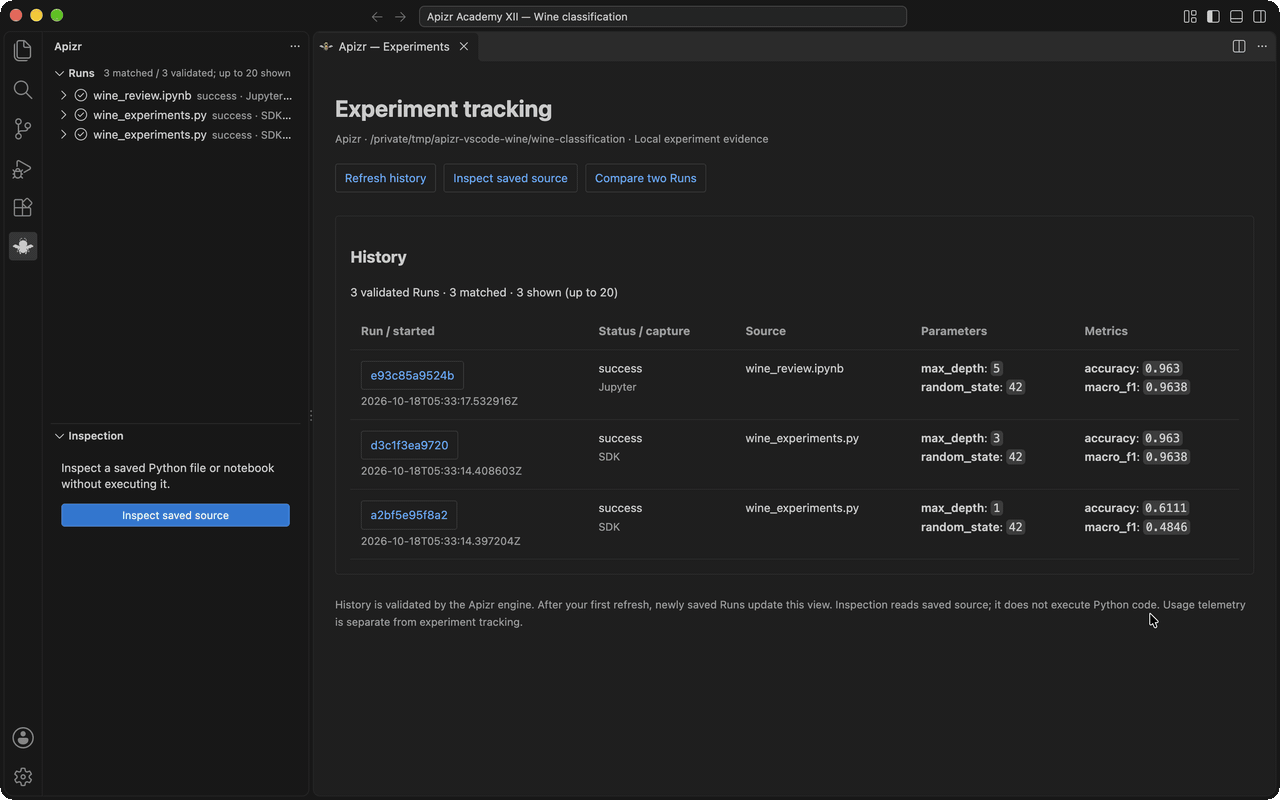This screenshot has width=1280, height=800.
Task: Open the Accounts icon in activity bar
Action: click(23, 738)
